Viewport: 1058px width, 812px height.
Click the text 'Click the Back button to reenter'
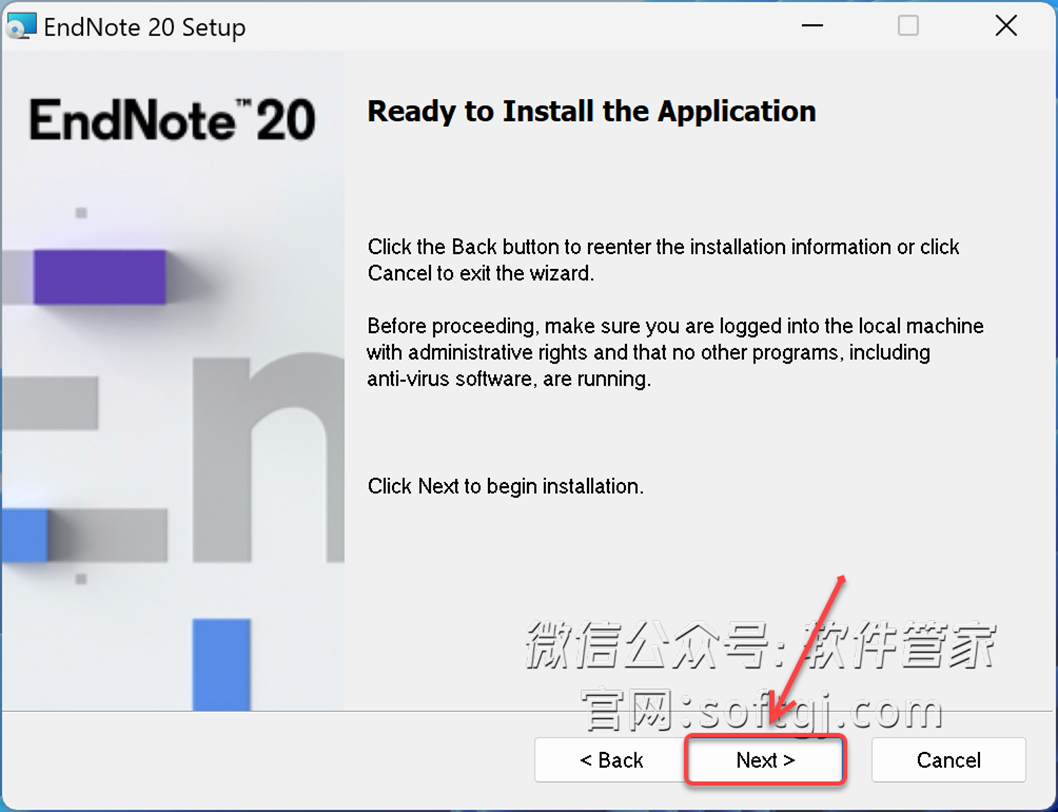663,260
